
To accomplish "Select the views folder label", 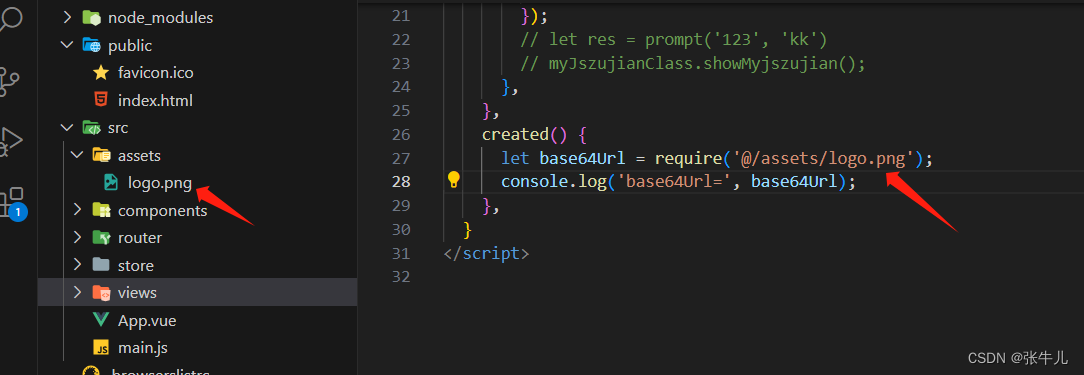I will [137, 293].
